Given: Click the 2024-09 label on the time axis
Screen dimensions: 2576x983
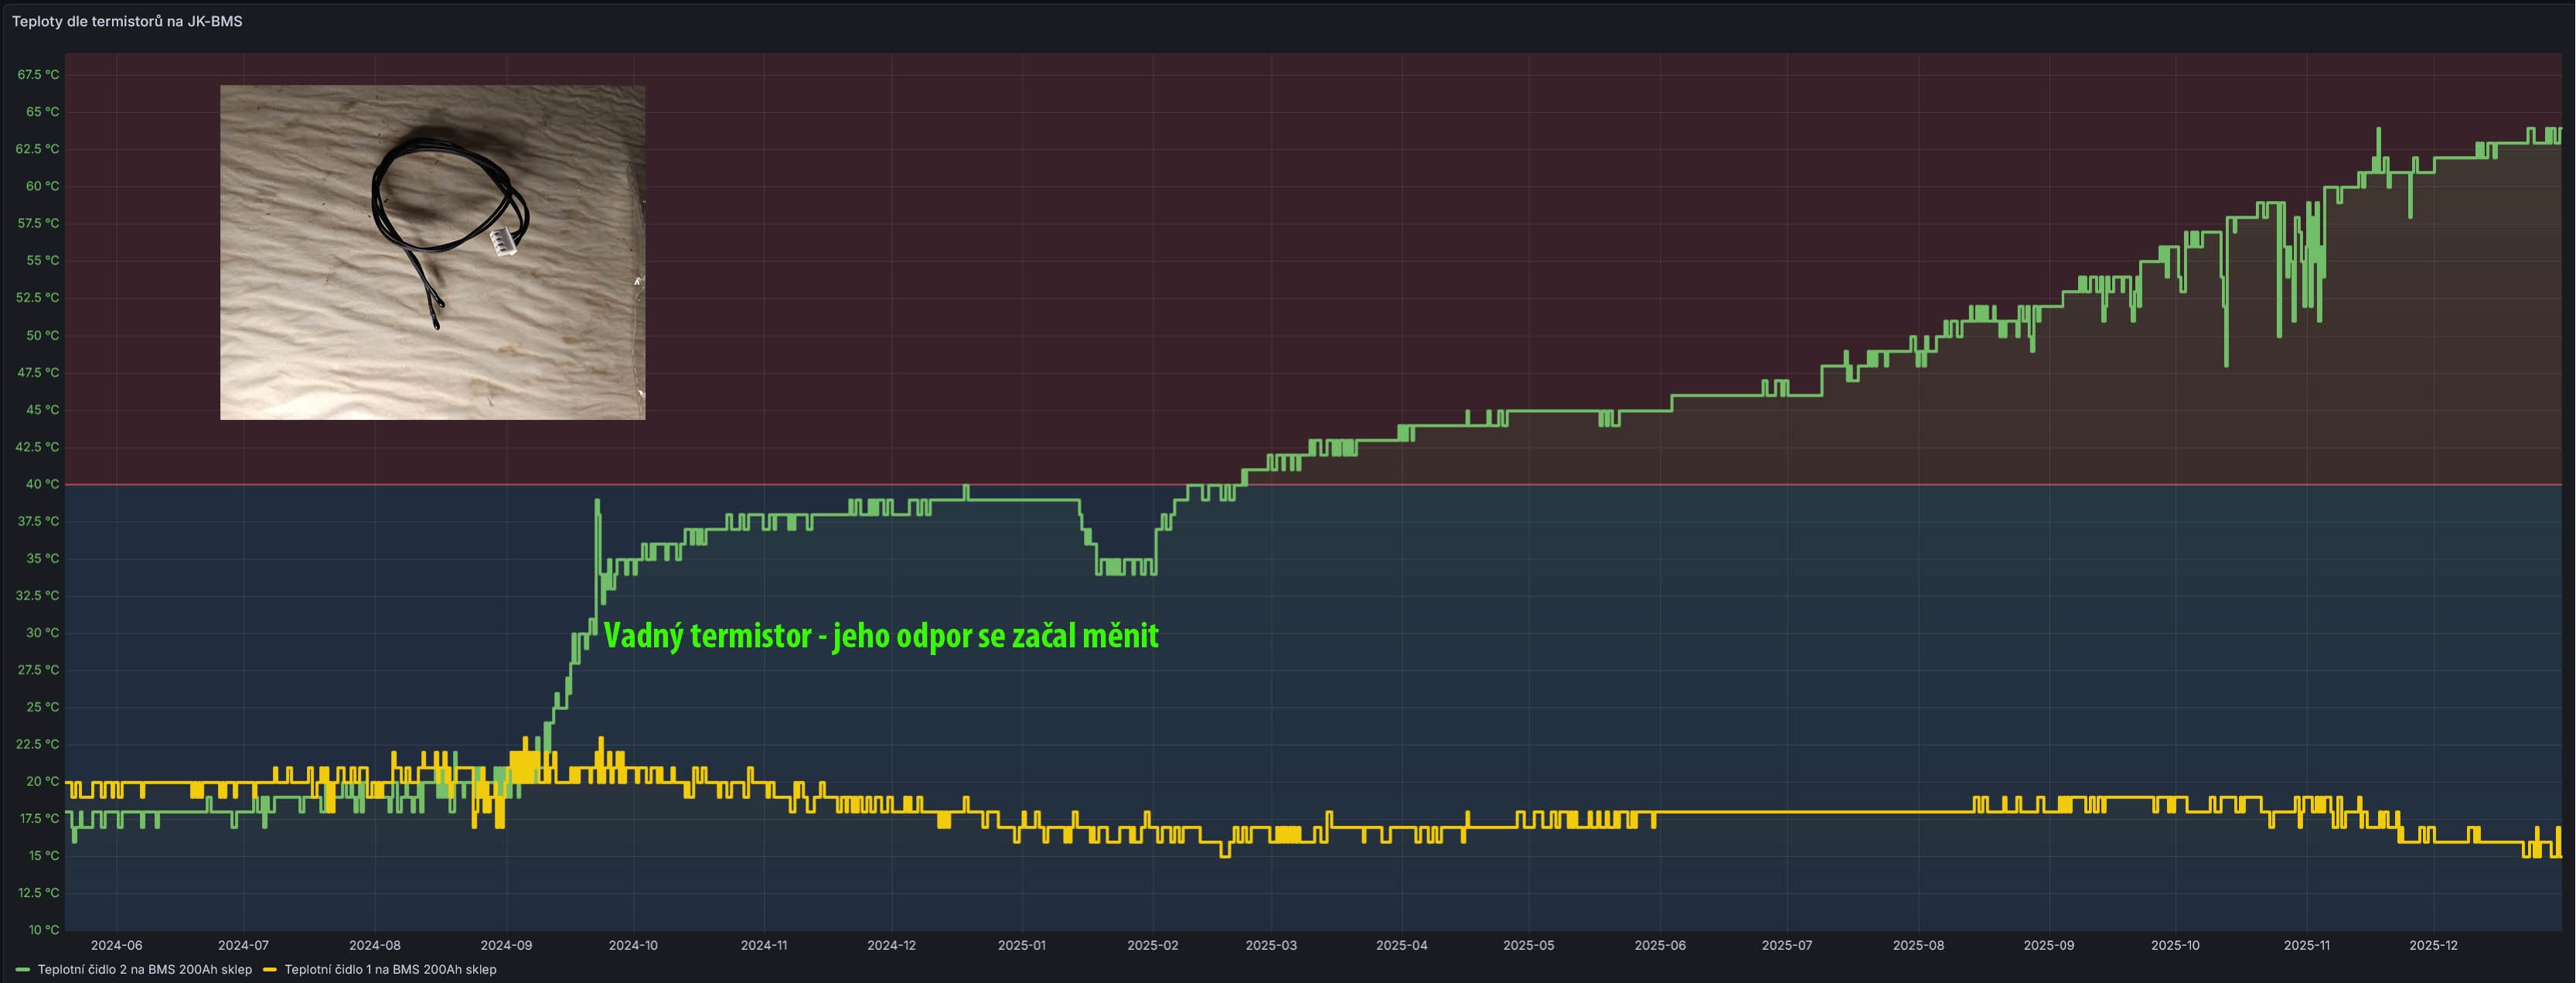Looking at the screenshot, I should tap(506, 945).
